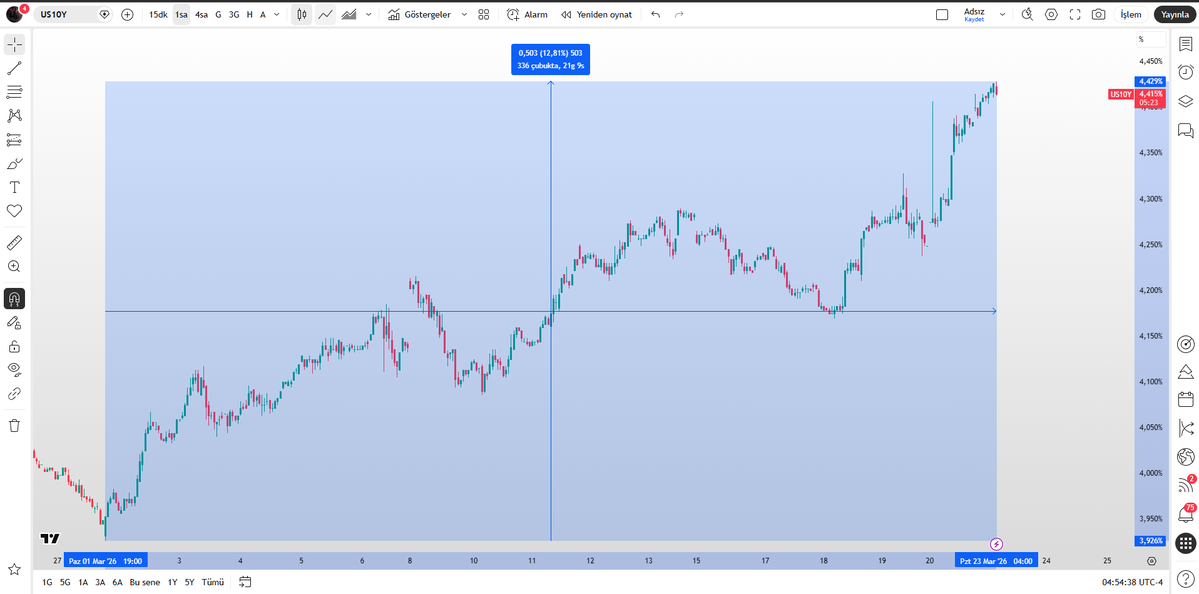This screenshot has width=1199, height=594.
Task: Switch to line chart type
Action: click(326, 15)
